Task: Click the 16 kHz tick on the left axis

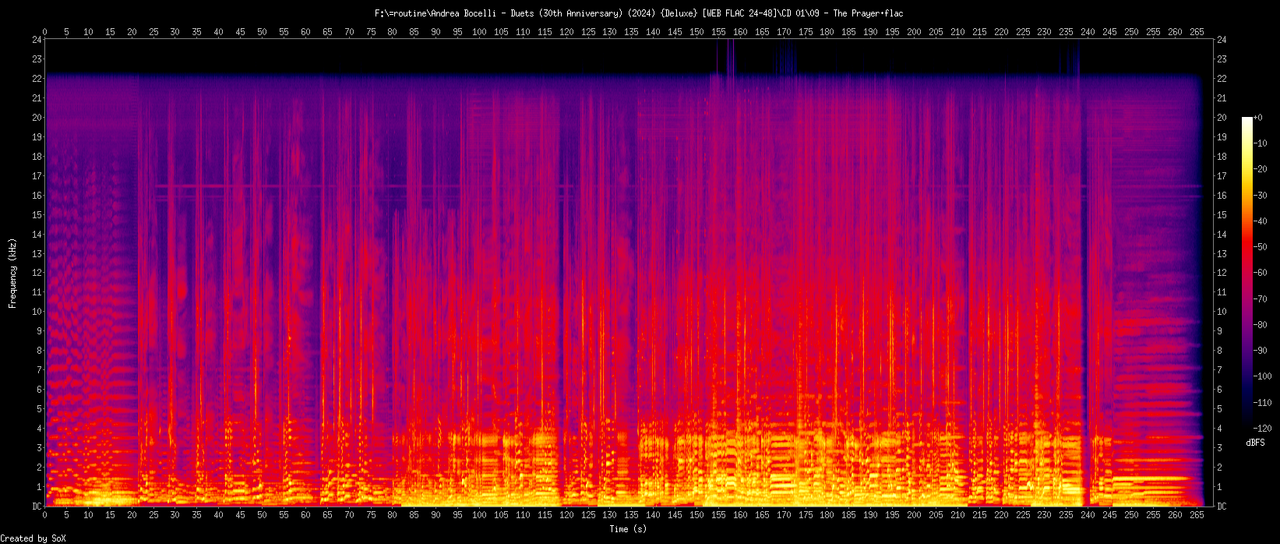Action: point(37,195)
